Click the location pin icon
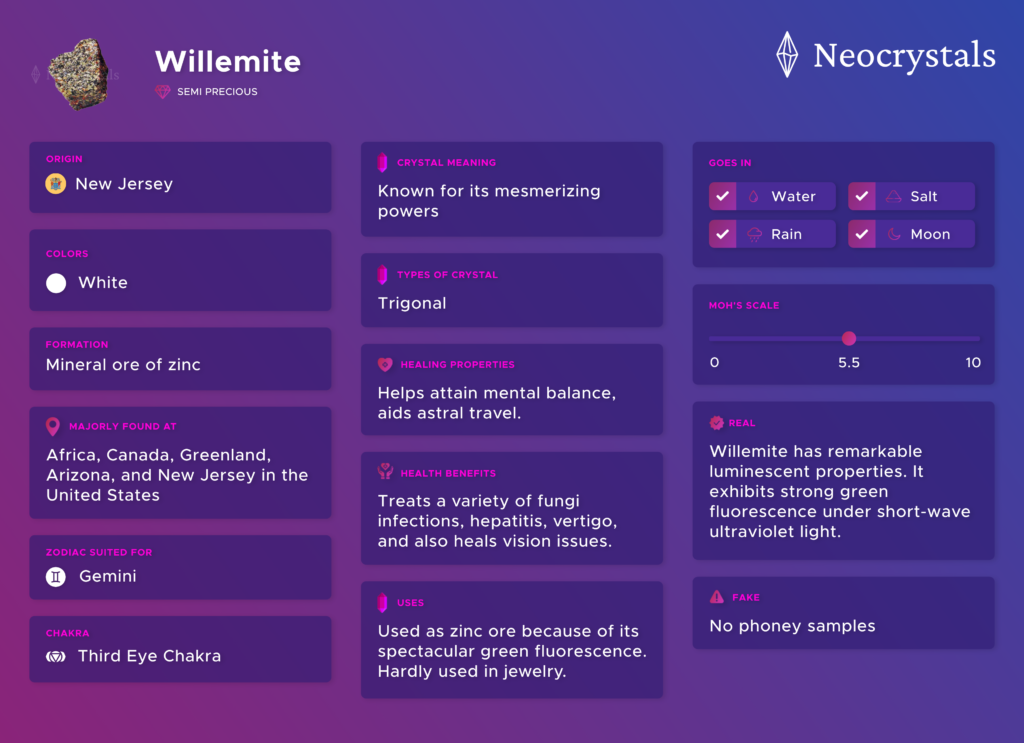Screen dimensions: 1024x743 (x=53, y=426)
